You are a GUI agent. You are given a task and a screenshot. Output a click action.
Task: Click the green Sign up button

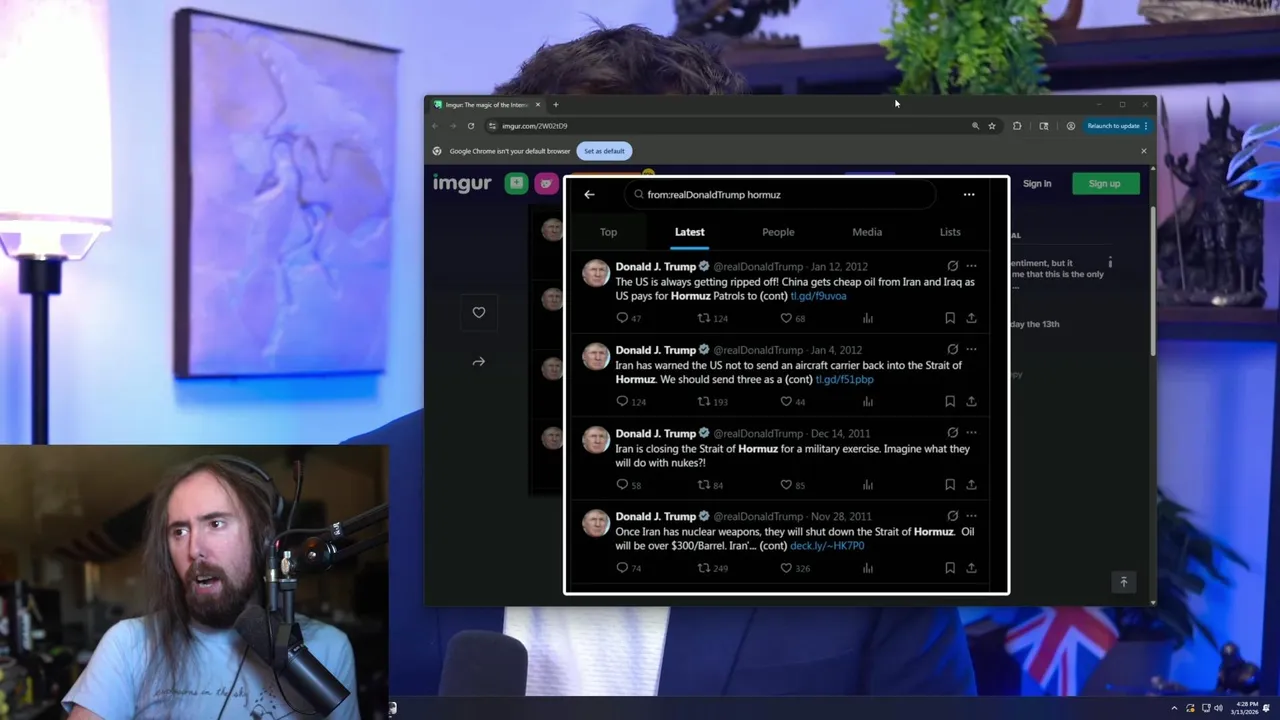pyautogui.click(x=1104, y=184)
